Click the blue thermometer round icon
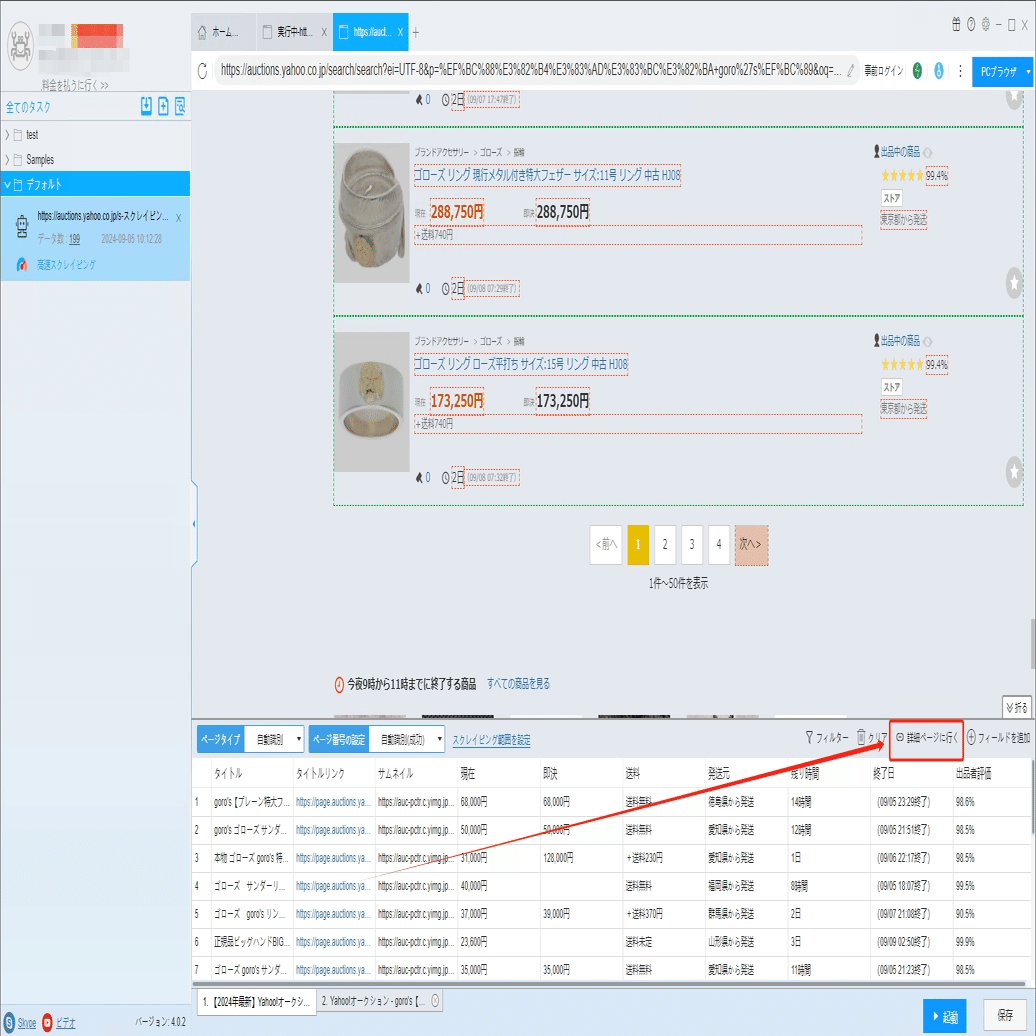 (938, 71)
